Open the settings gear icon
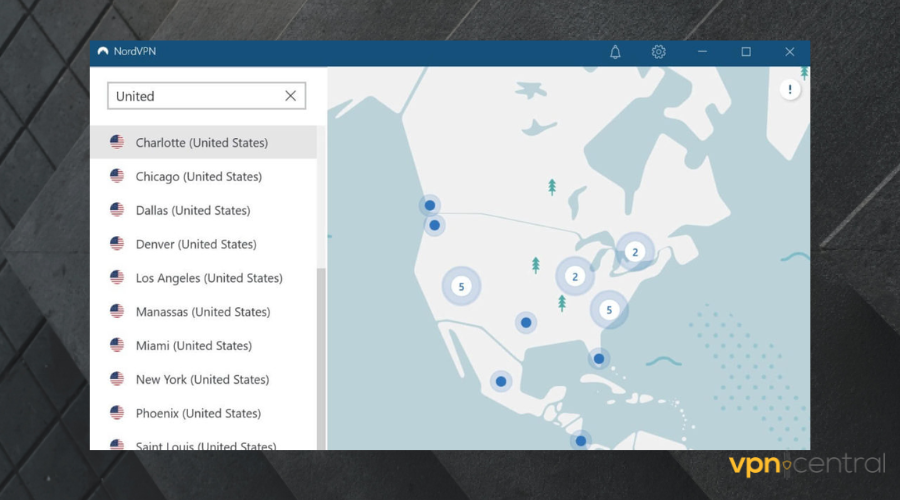 click(658, 52)
